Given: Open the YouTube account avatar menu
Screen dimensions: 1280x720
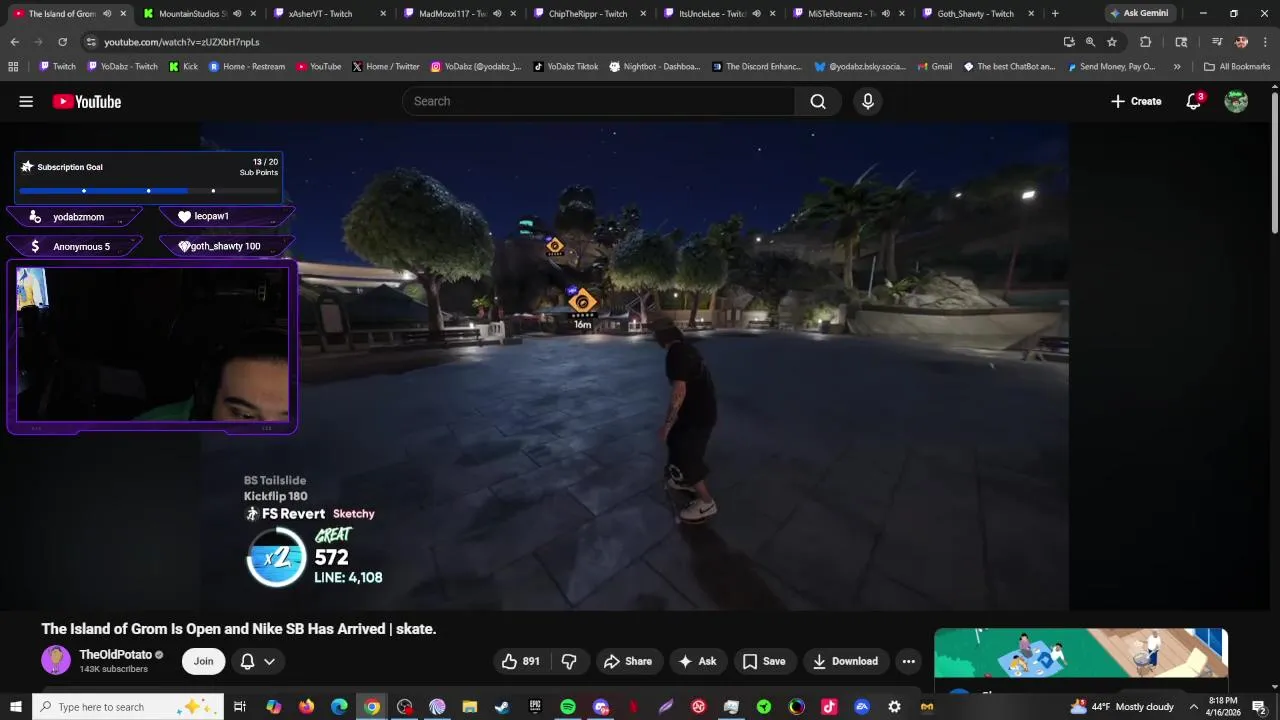Looking at the screenshot, I should coord(1236,101).
